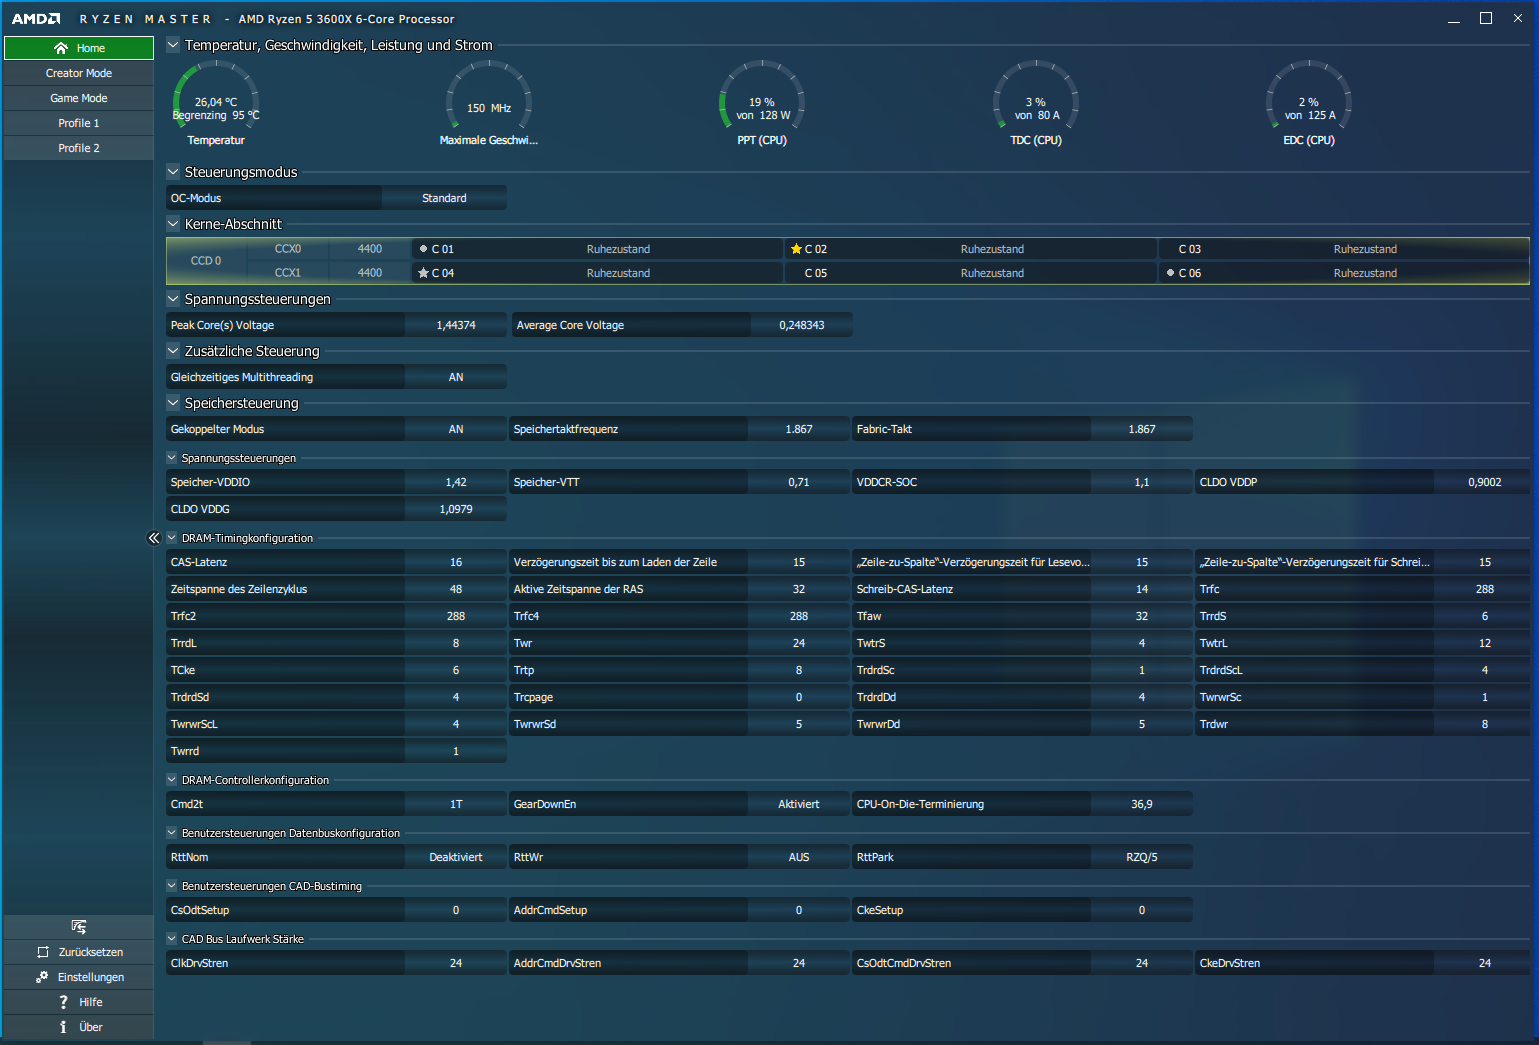Collapse the DRAM-Timingkonfiguration section
Image resolution: width=1539 pixels, height=1045 pixels.
[x=172, y=538]
